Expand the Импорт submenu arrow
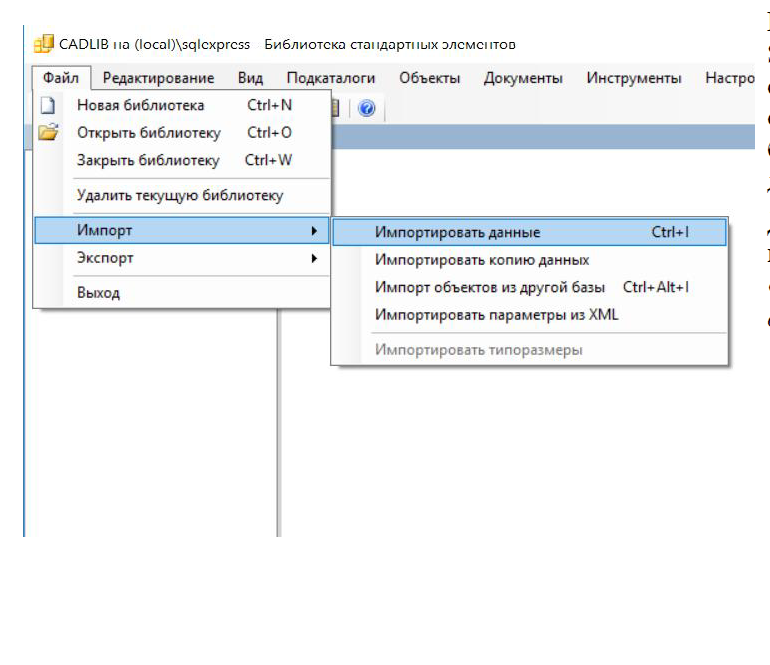The image size is (770, 665). click(314, 230)
